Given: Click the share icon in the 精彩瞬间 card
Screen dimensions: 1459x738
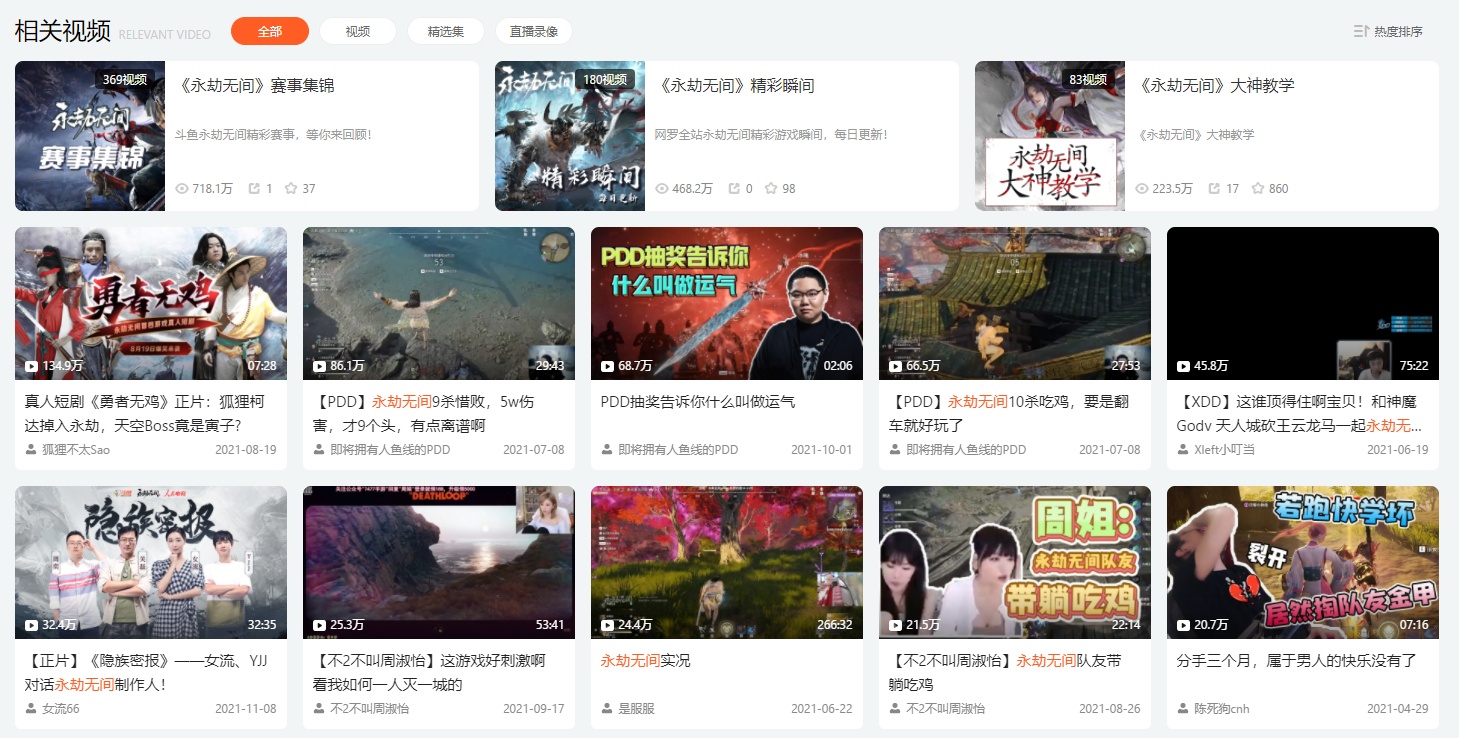Looking at the screenshot, I should pyautogui.click(x=734, y=188).
